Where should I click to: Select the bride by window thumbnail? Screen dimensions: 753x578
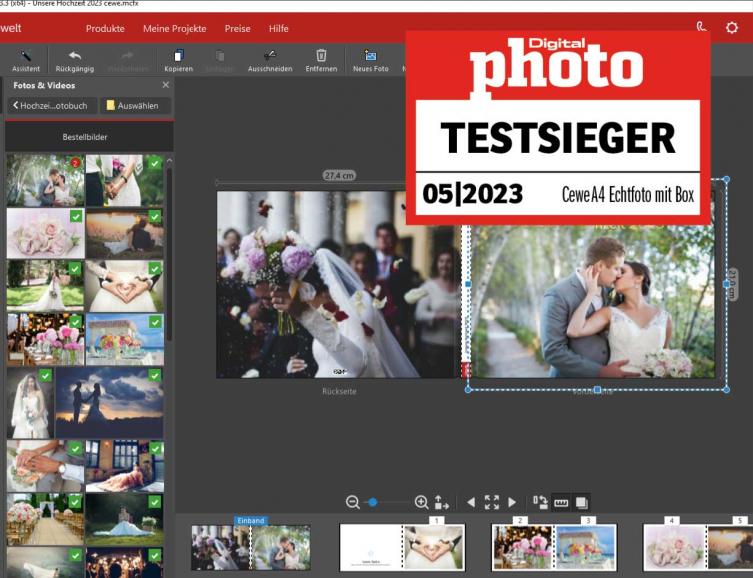124,466
